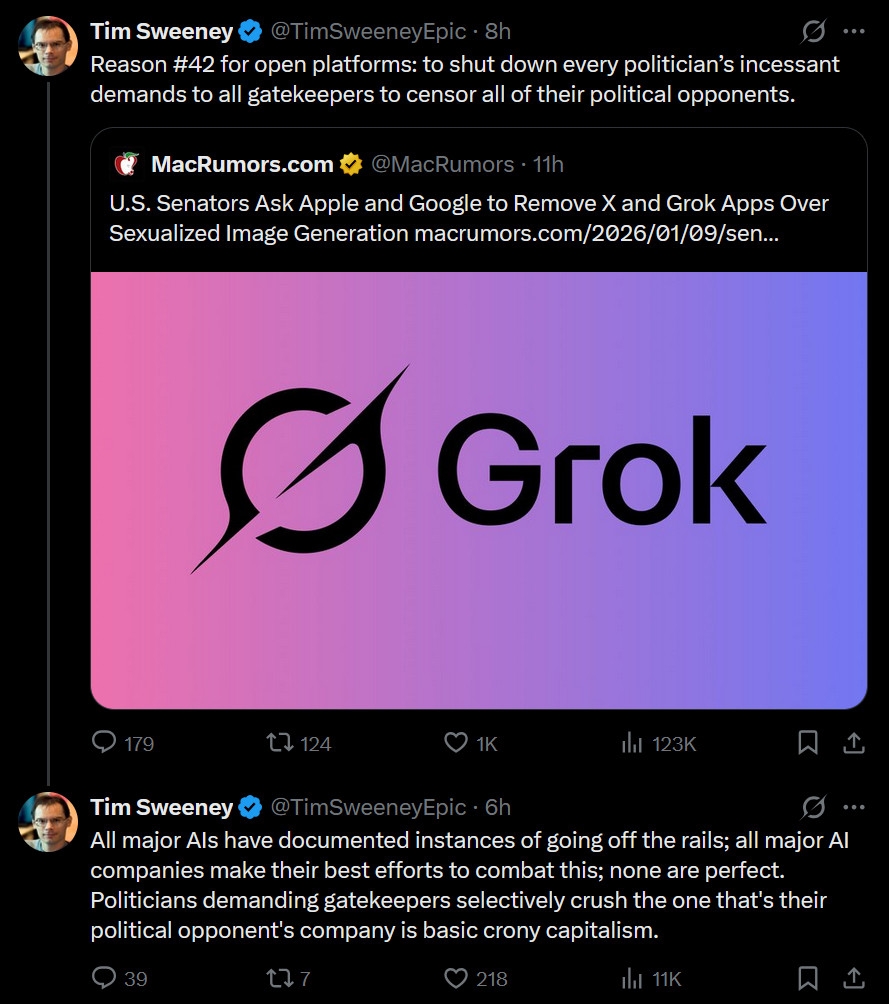Screen dimensions: 889x1004
Task: Expand more options on the second post
Action: tap(853, 807)
